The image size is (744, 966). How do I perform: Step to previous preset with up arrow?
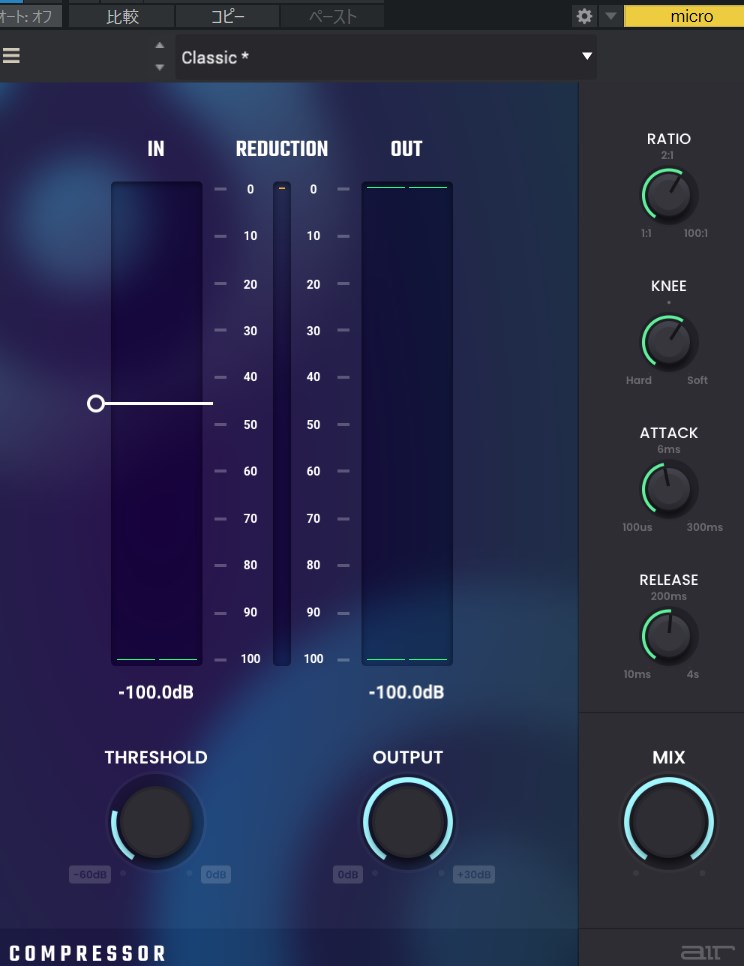pos(158,46)
